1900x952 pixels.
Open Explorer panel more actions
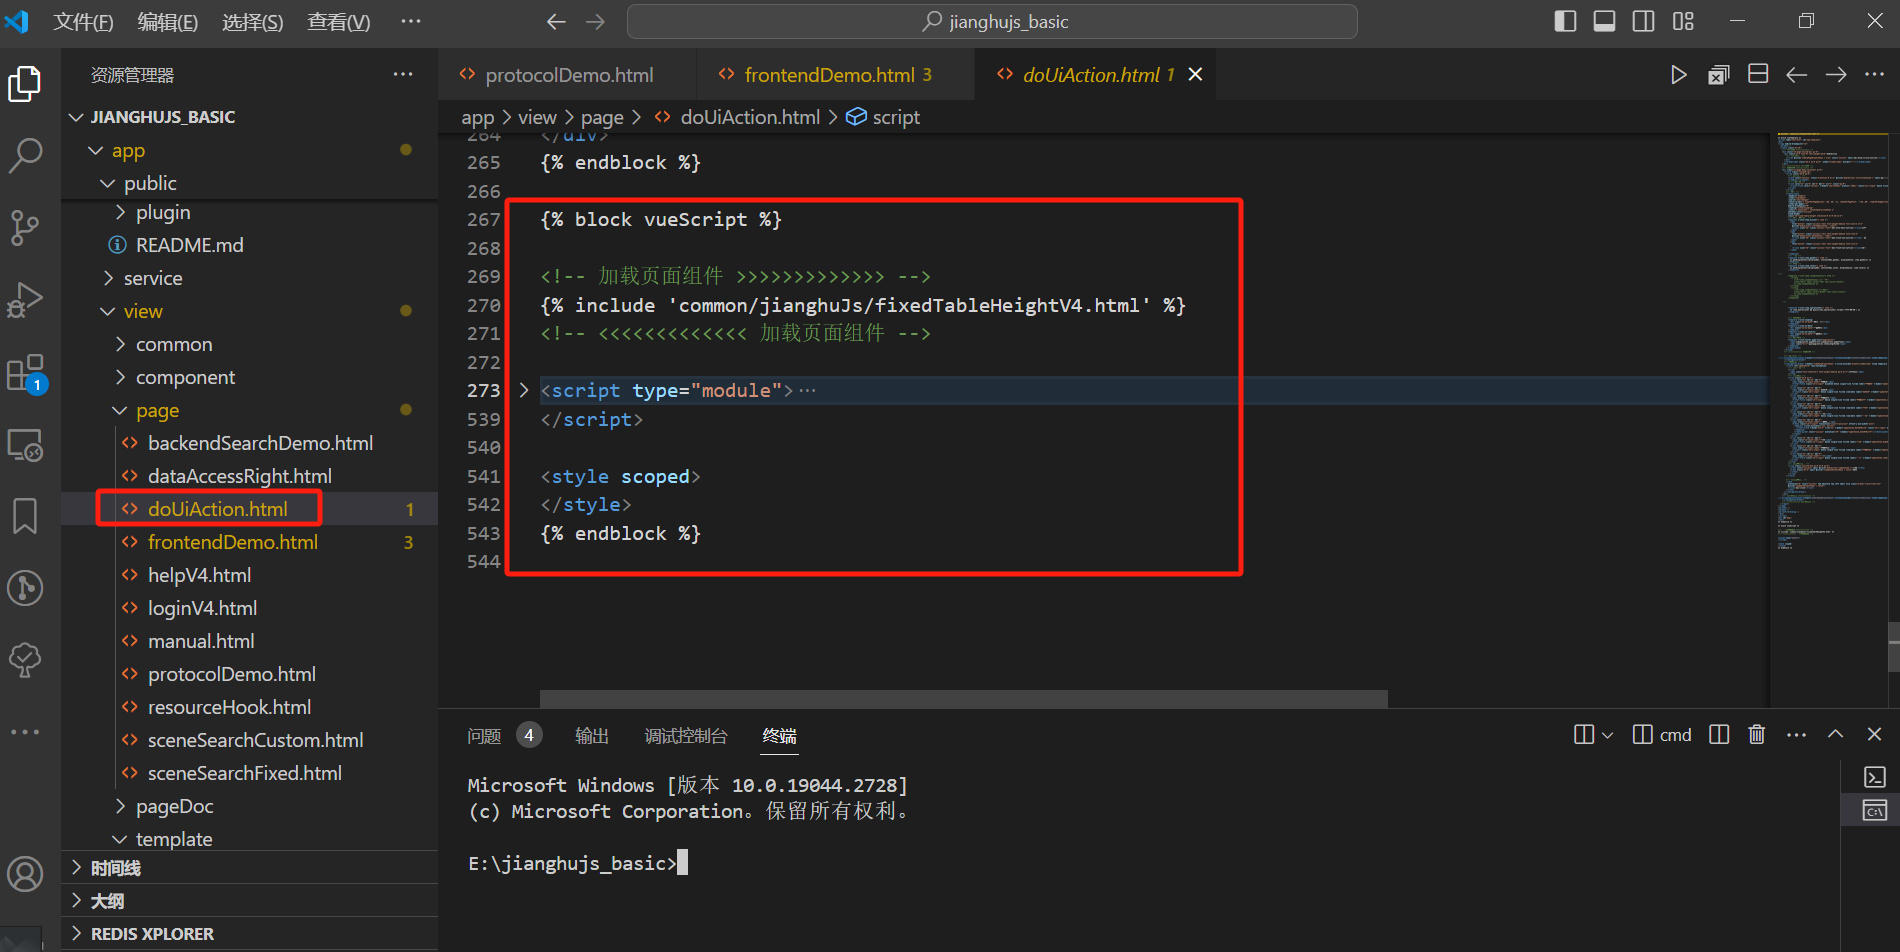[x=403, y=75]
